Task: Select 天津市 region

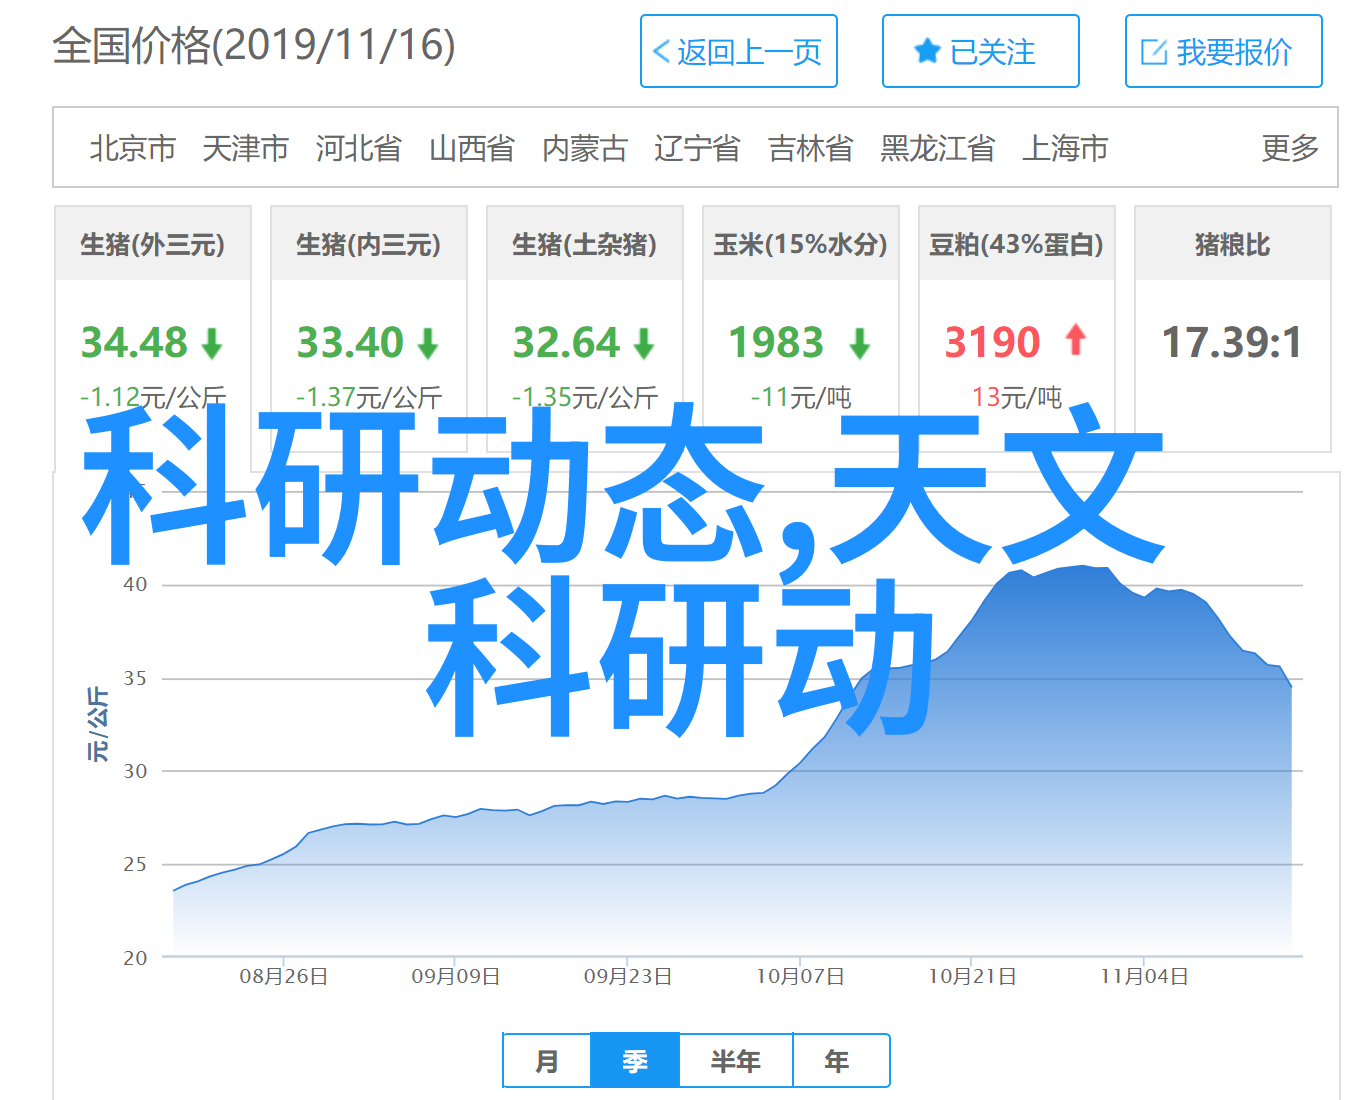Action: (246, 148)
